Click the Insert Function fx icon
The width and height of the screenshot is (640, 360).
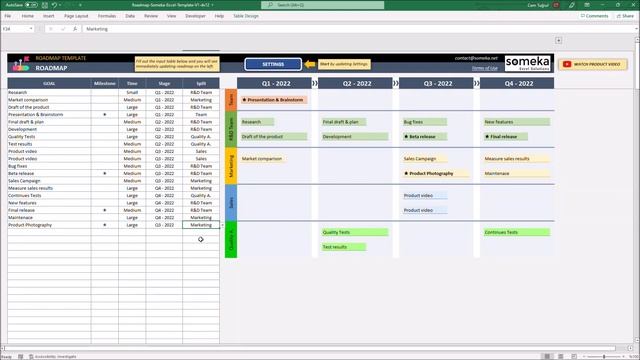tap(75, 29)
